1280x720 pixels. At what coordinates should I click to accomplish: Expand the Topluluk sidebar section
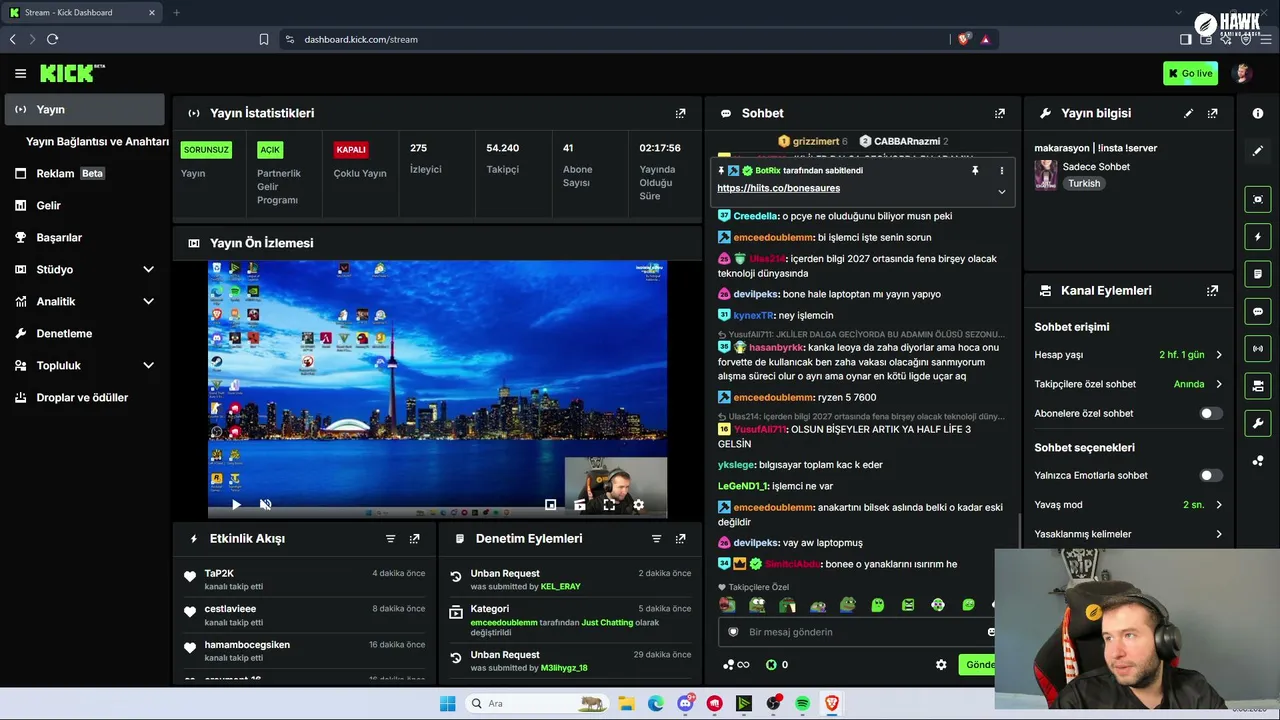pos(148,365)
